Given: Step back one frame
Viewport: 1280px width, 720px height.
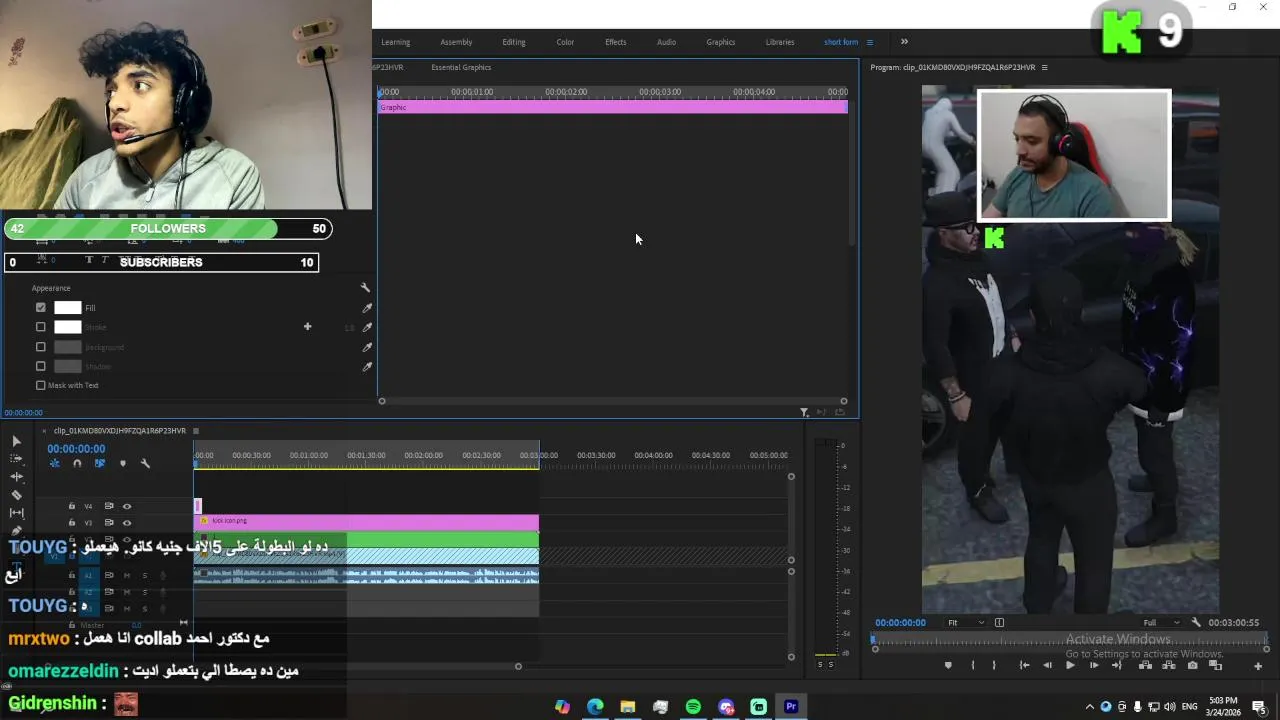Looking at the screenshot, I should 1047,665.
